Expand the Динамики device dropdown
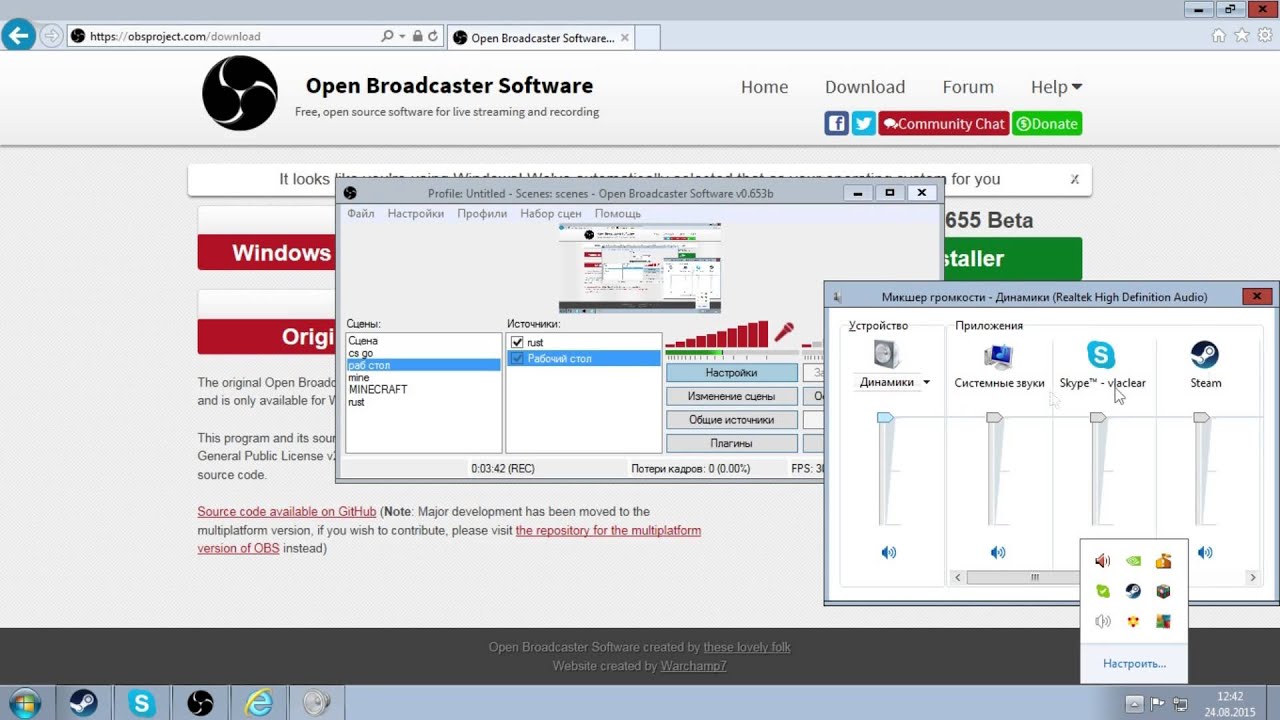 pos(926,383)
